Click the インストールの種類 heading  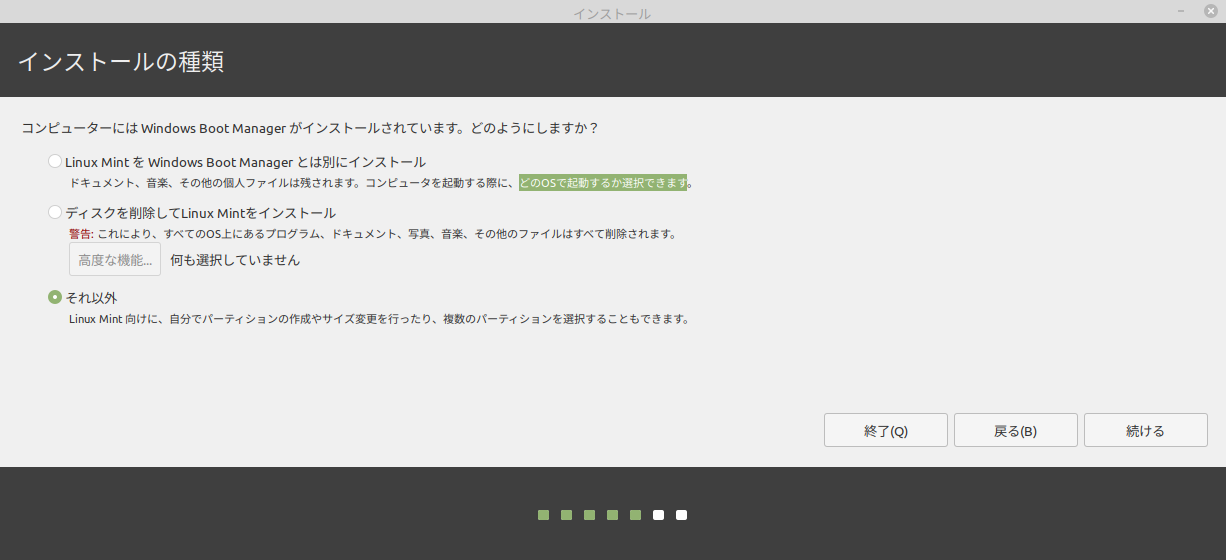tap(121, 61)
